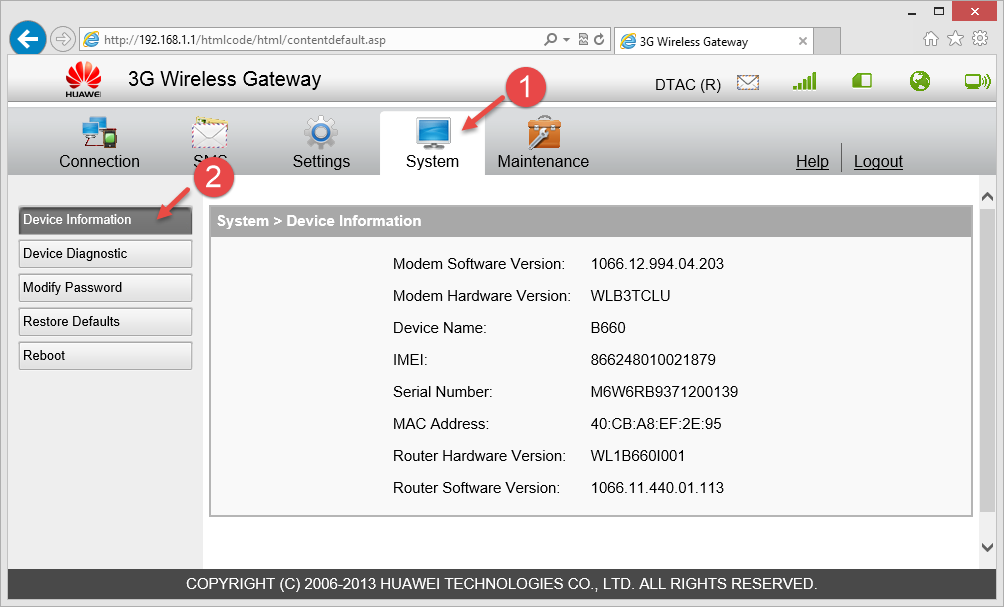
Task: Open the Maintenance toolbox icon
Action: pyautogui.click(x=544, y=132)
